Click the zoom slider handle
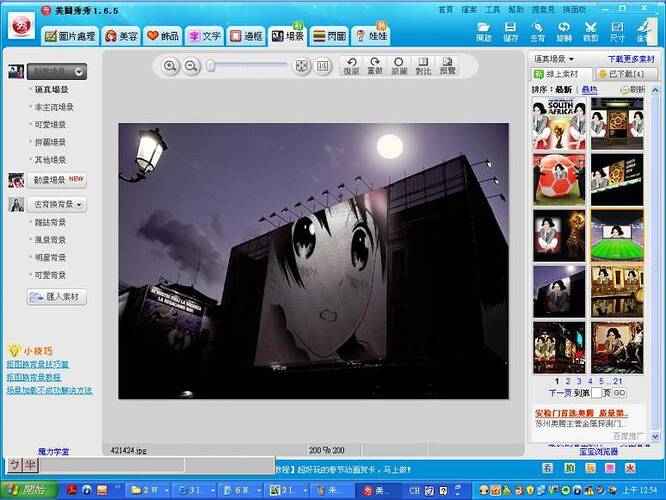666x500 pixels. (x=210, y=66)
